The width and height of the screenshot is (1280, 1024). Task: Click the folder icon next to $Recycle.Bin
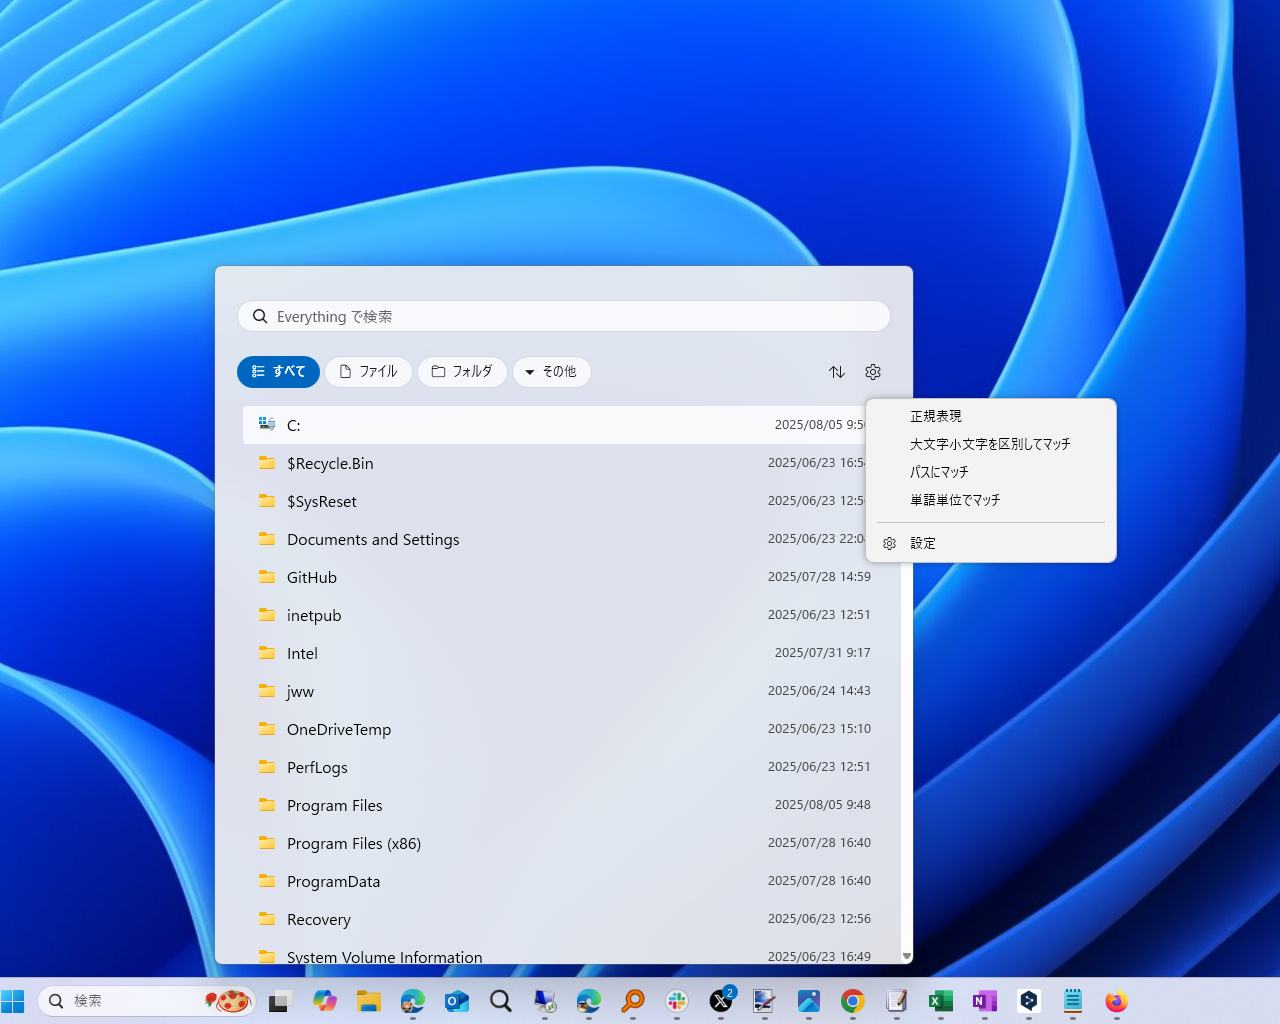266,463
